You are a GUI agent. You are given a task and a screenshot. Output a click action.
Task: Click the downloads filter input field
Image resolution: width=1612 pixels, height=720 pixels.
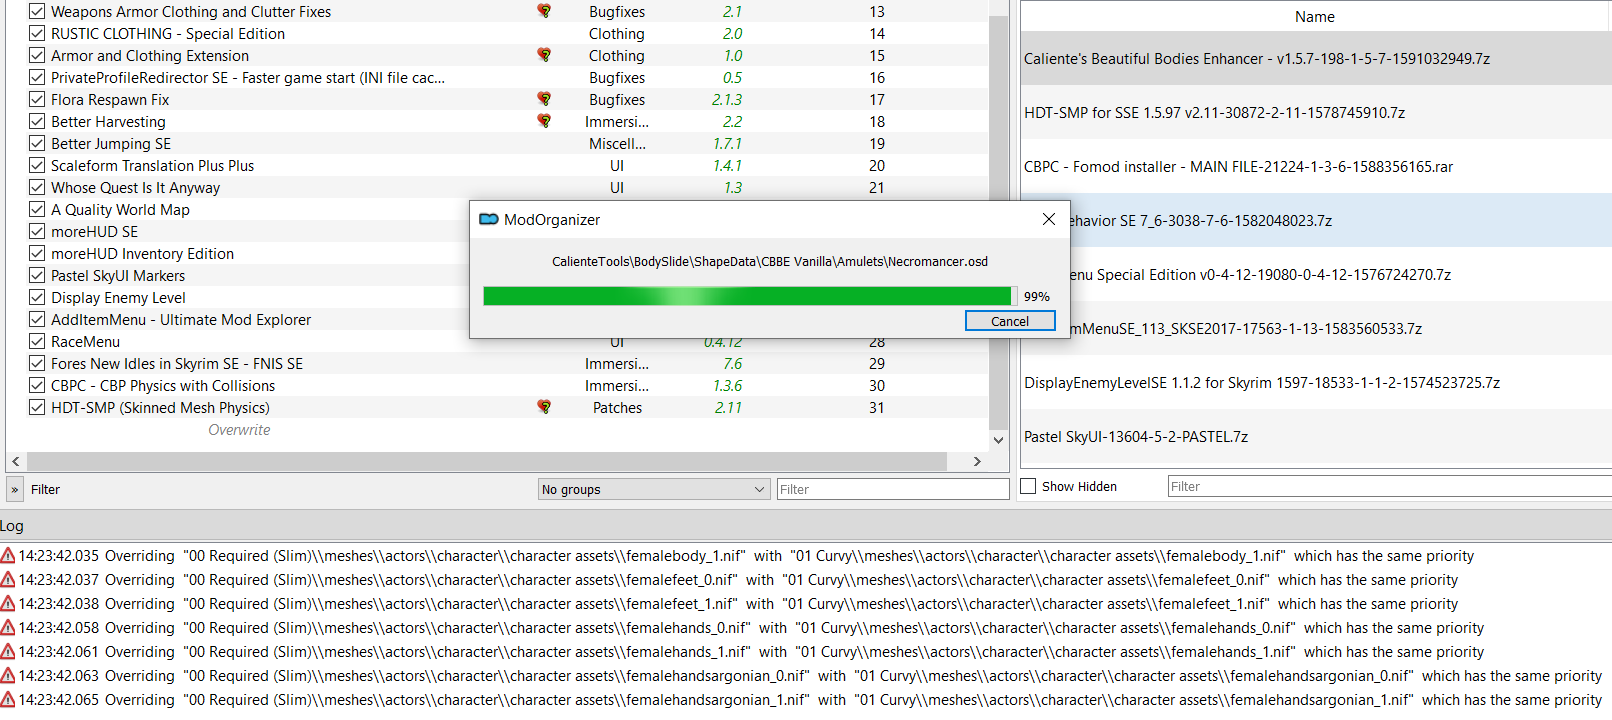click(1390, 486)
